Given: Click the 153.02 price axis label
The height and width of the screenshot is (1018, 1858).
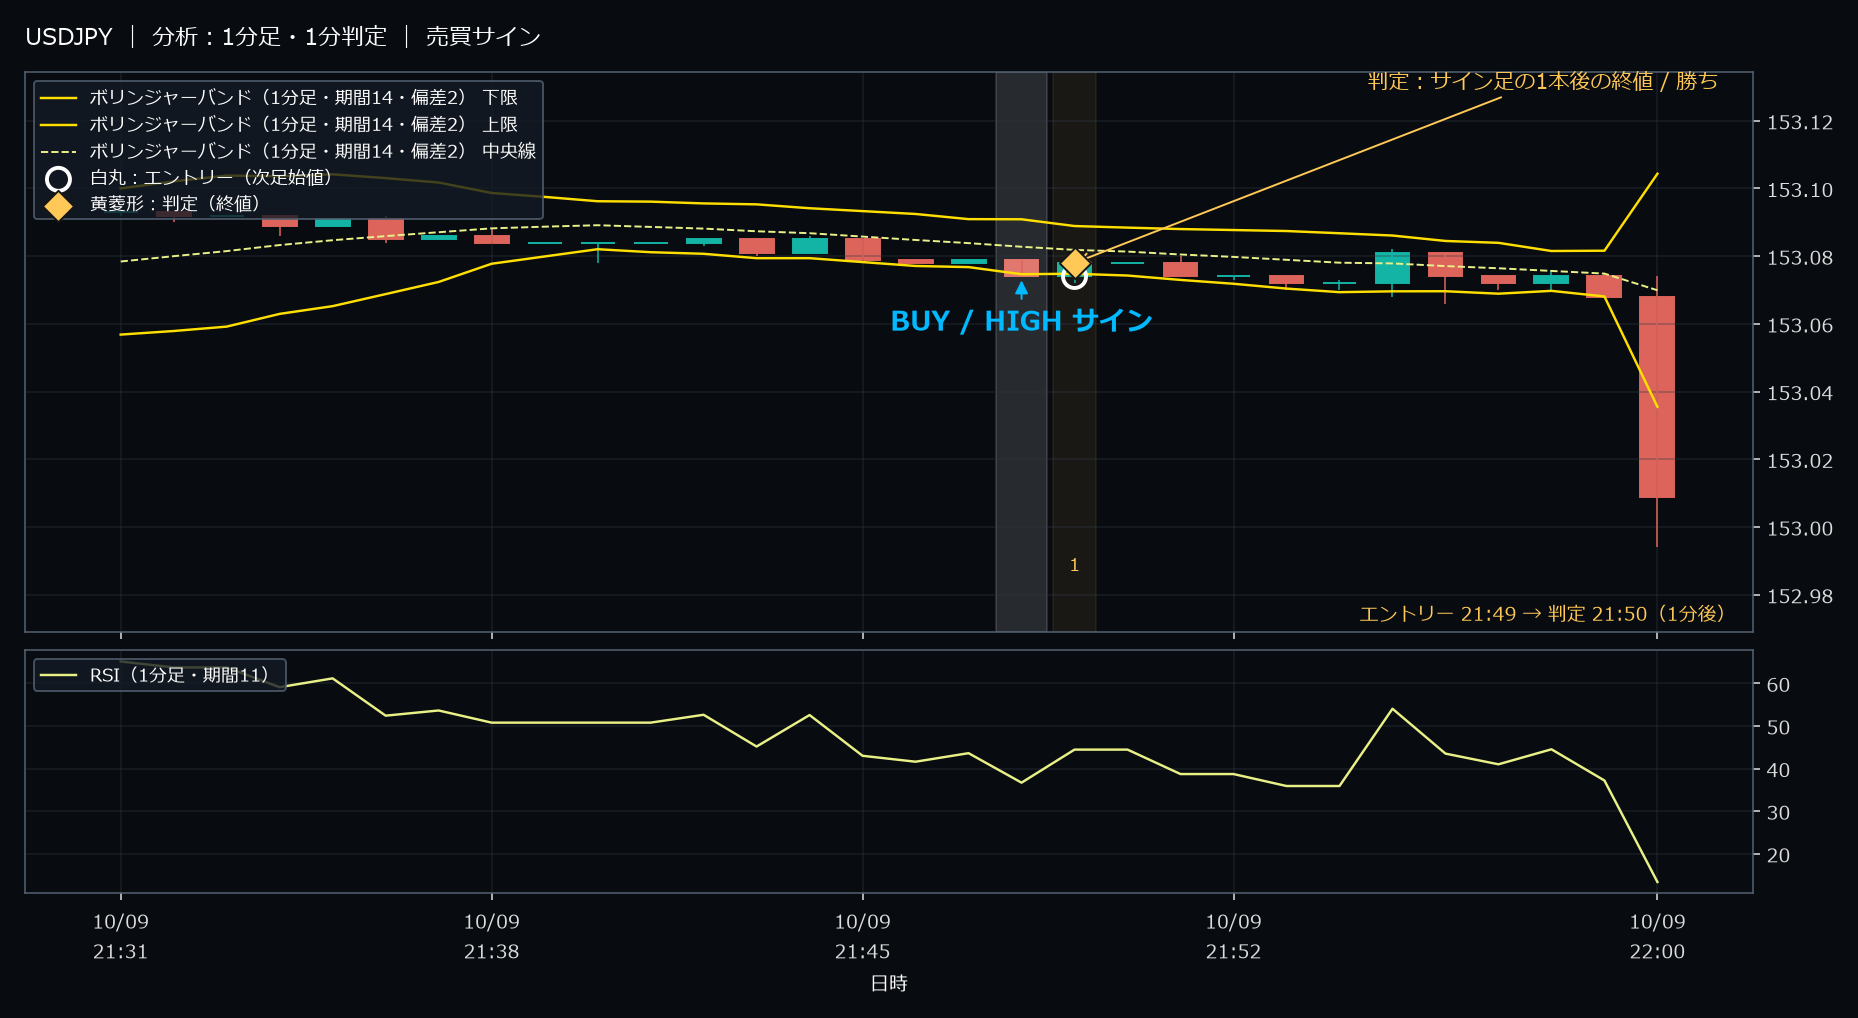Looking at the screenshot, I should pos(1800,461).
